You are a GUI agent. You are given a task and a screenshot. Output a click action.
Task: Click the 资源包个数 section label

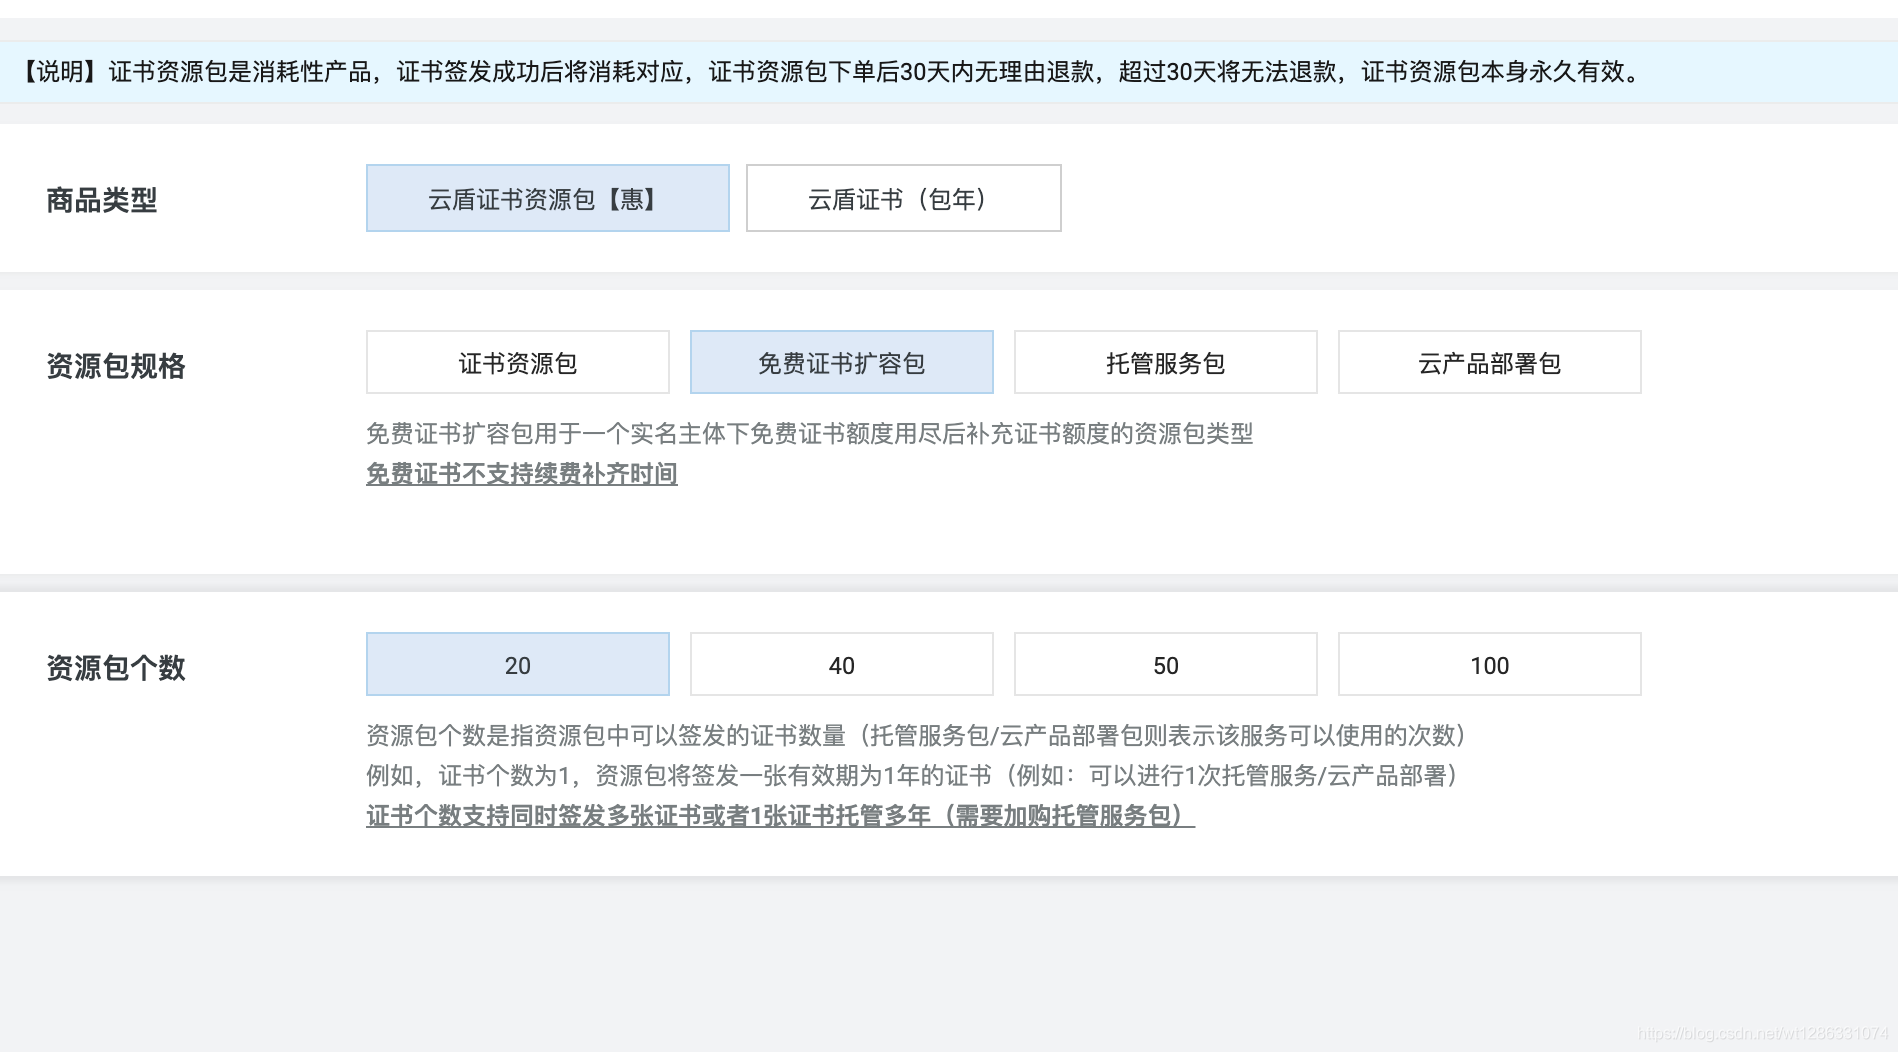pyautogui.click(x=116, y=668)
